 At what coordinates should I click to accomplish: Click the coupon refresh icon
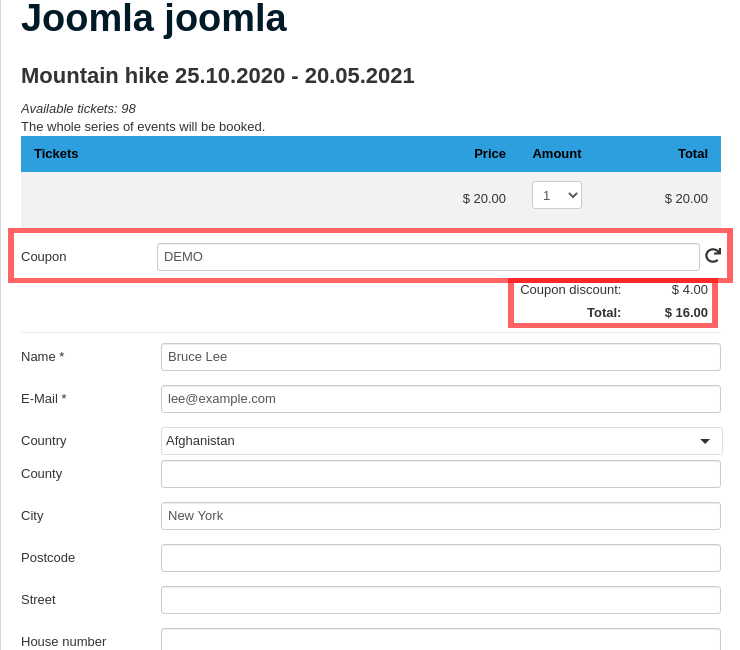click(x=713, y=256)
